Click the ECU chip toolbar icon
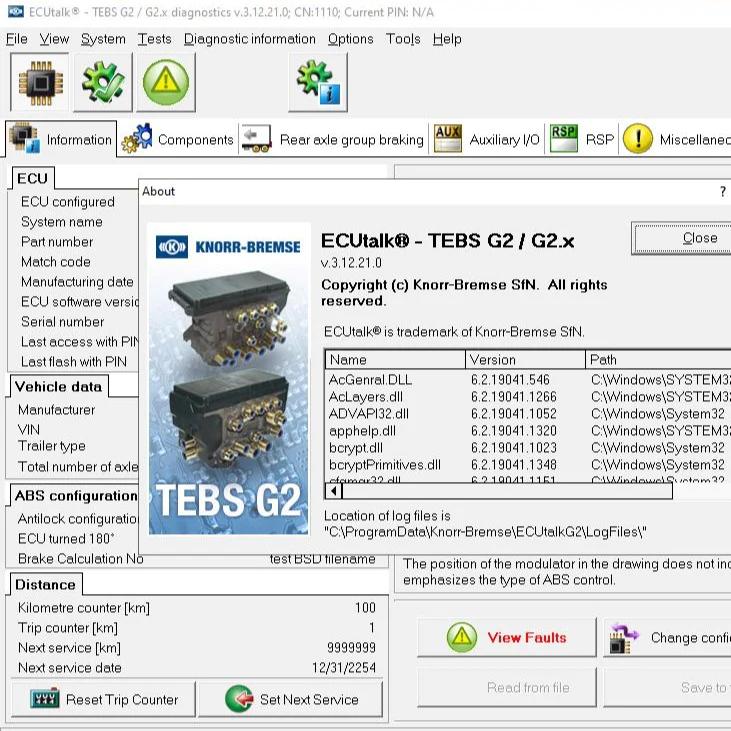Viewport: 731px width, 731px height. (x=40, y=83)
